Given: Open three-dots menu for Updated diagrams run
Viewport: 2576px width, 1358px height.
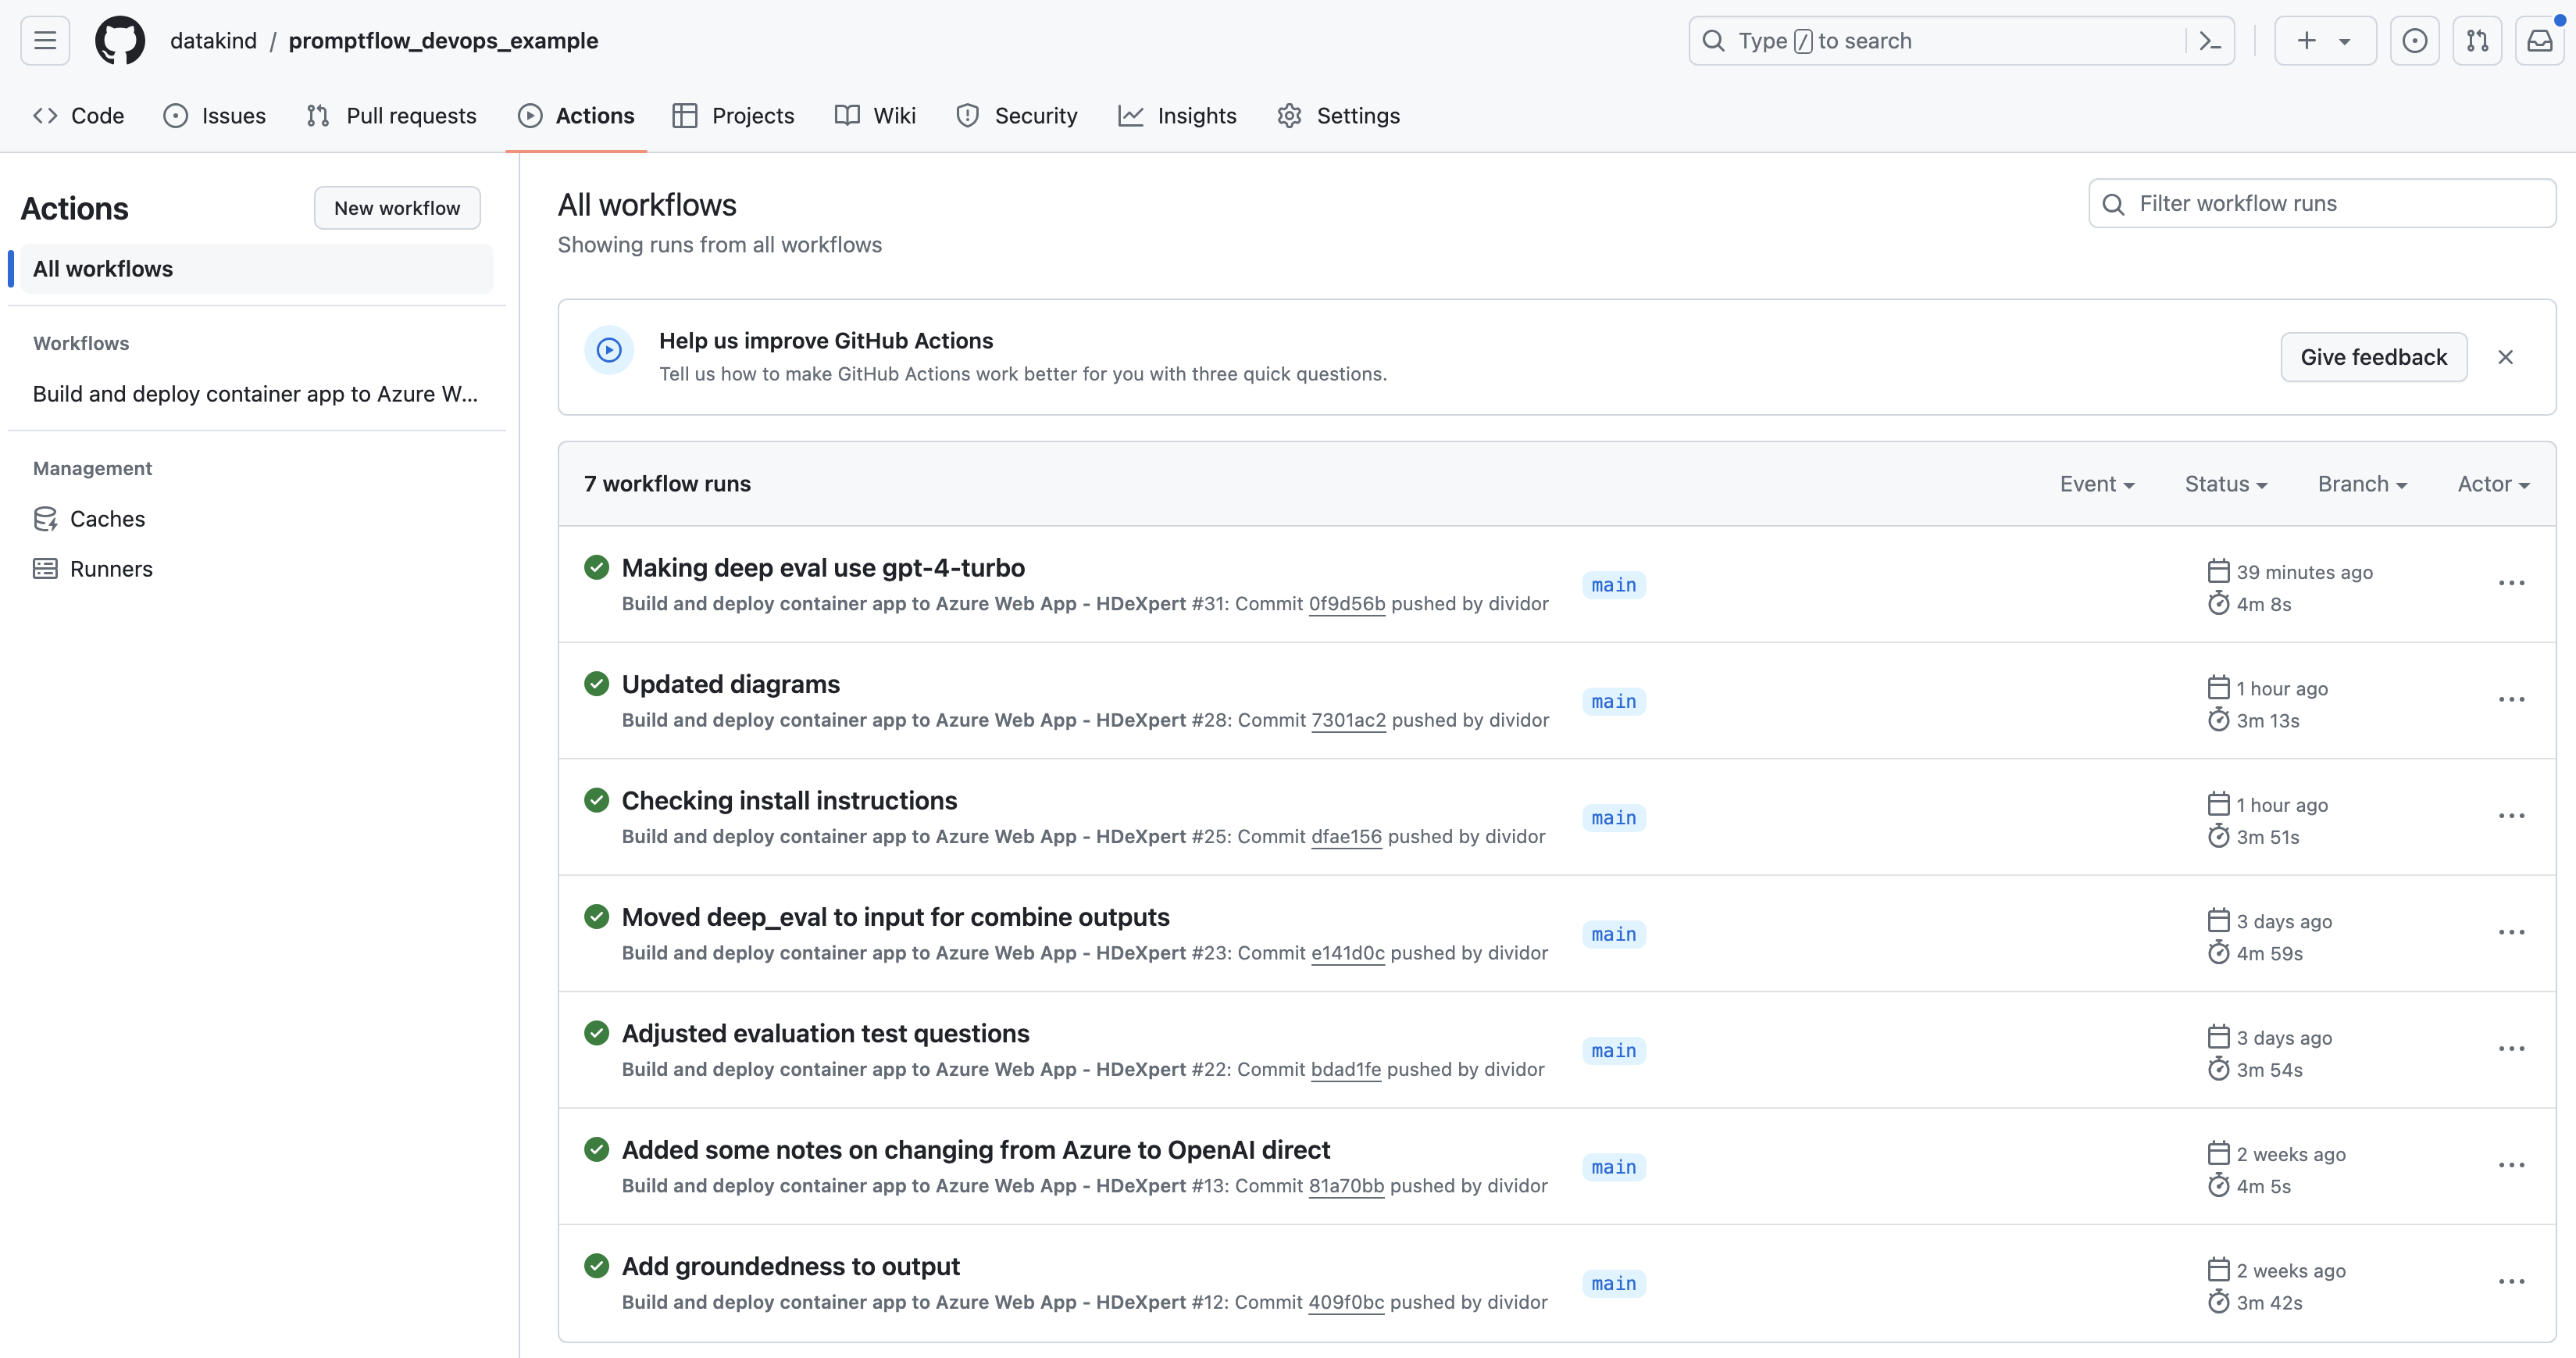Looking at the screenshot, I should (x=2511, y=700).
